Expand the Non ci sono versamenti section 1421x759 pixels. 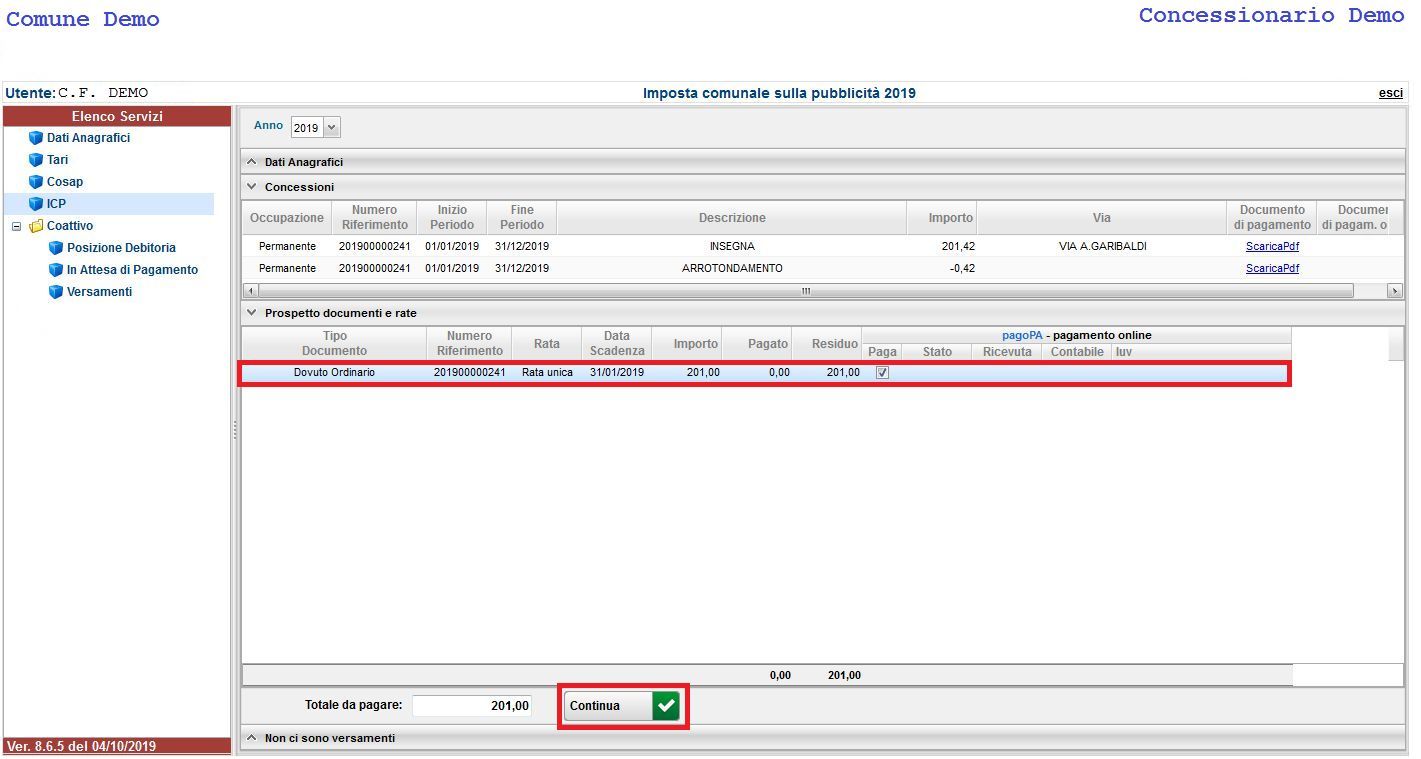pos(252,738)
